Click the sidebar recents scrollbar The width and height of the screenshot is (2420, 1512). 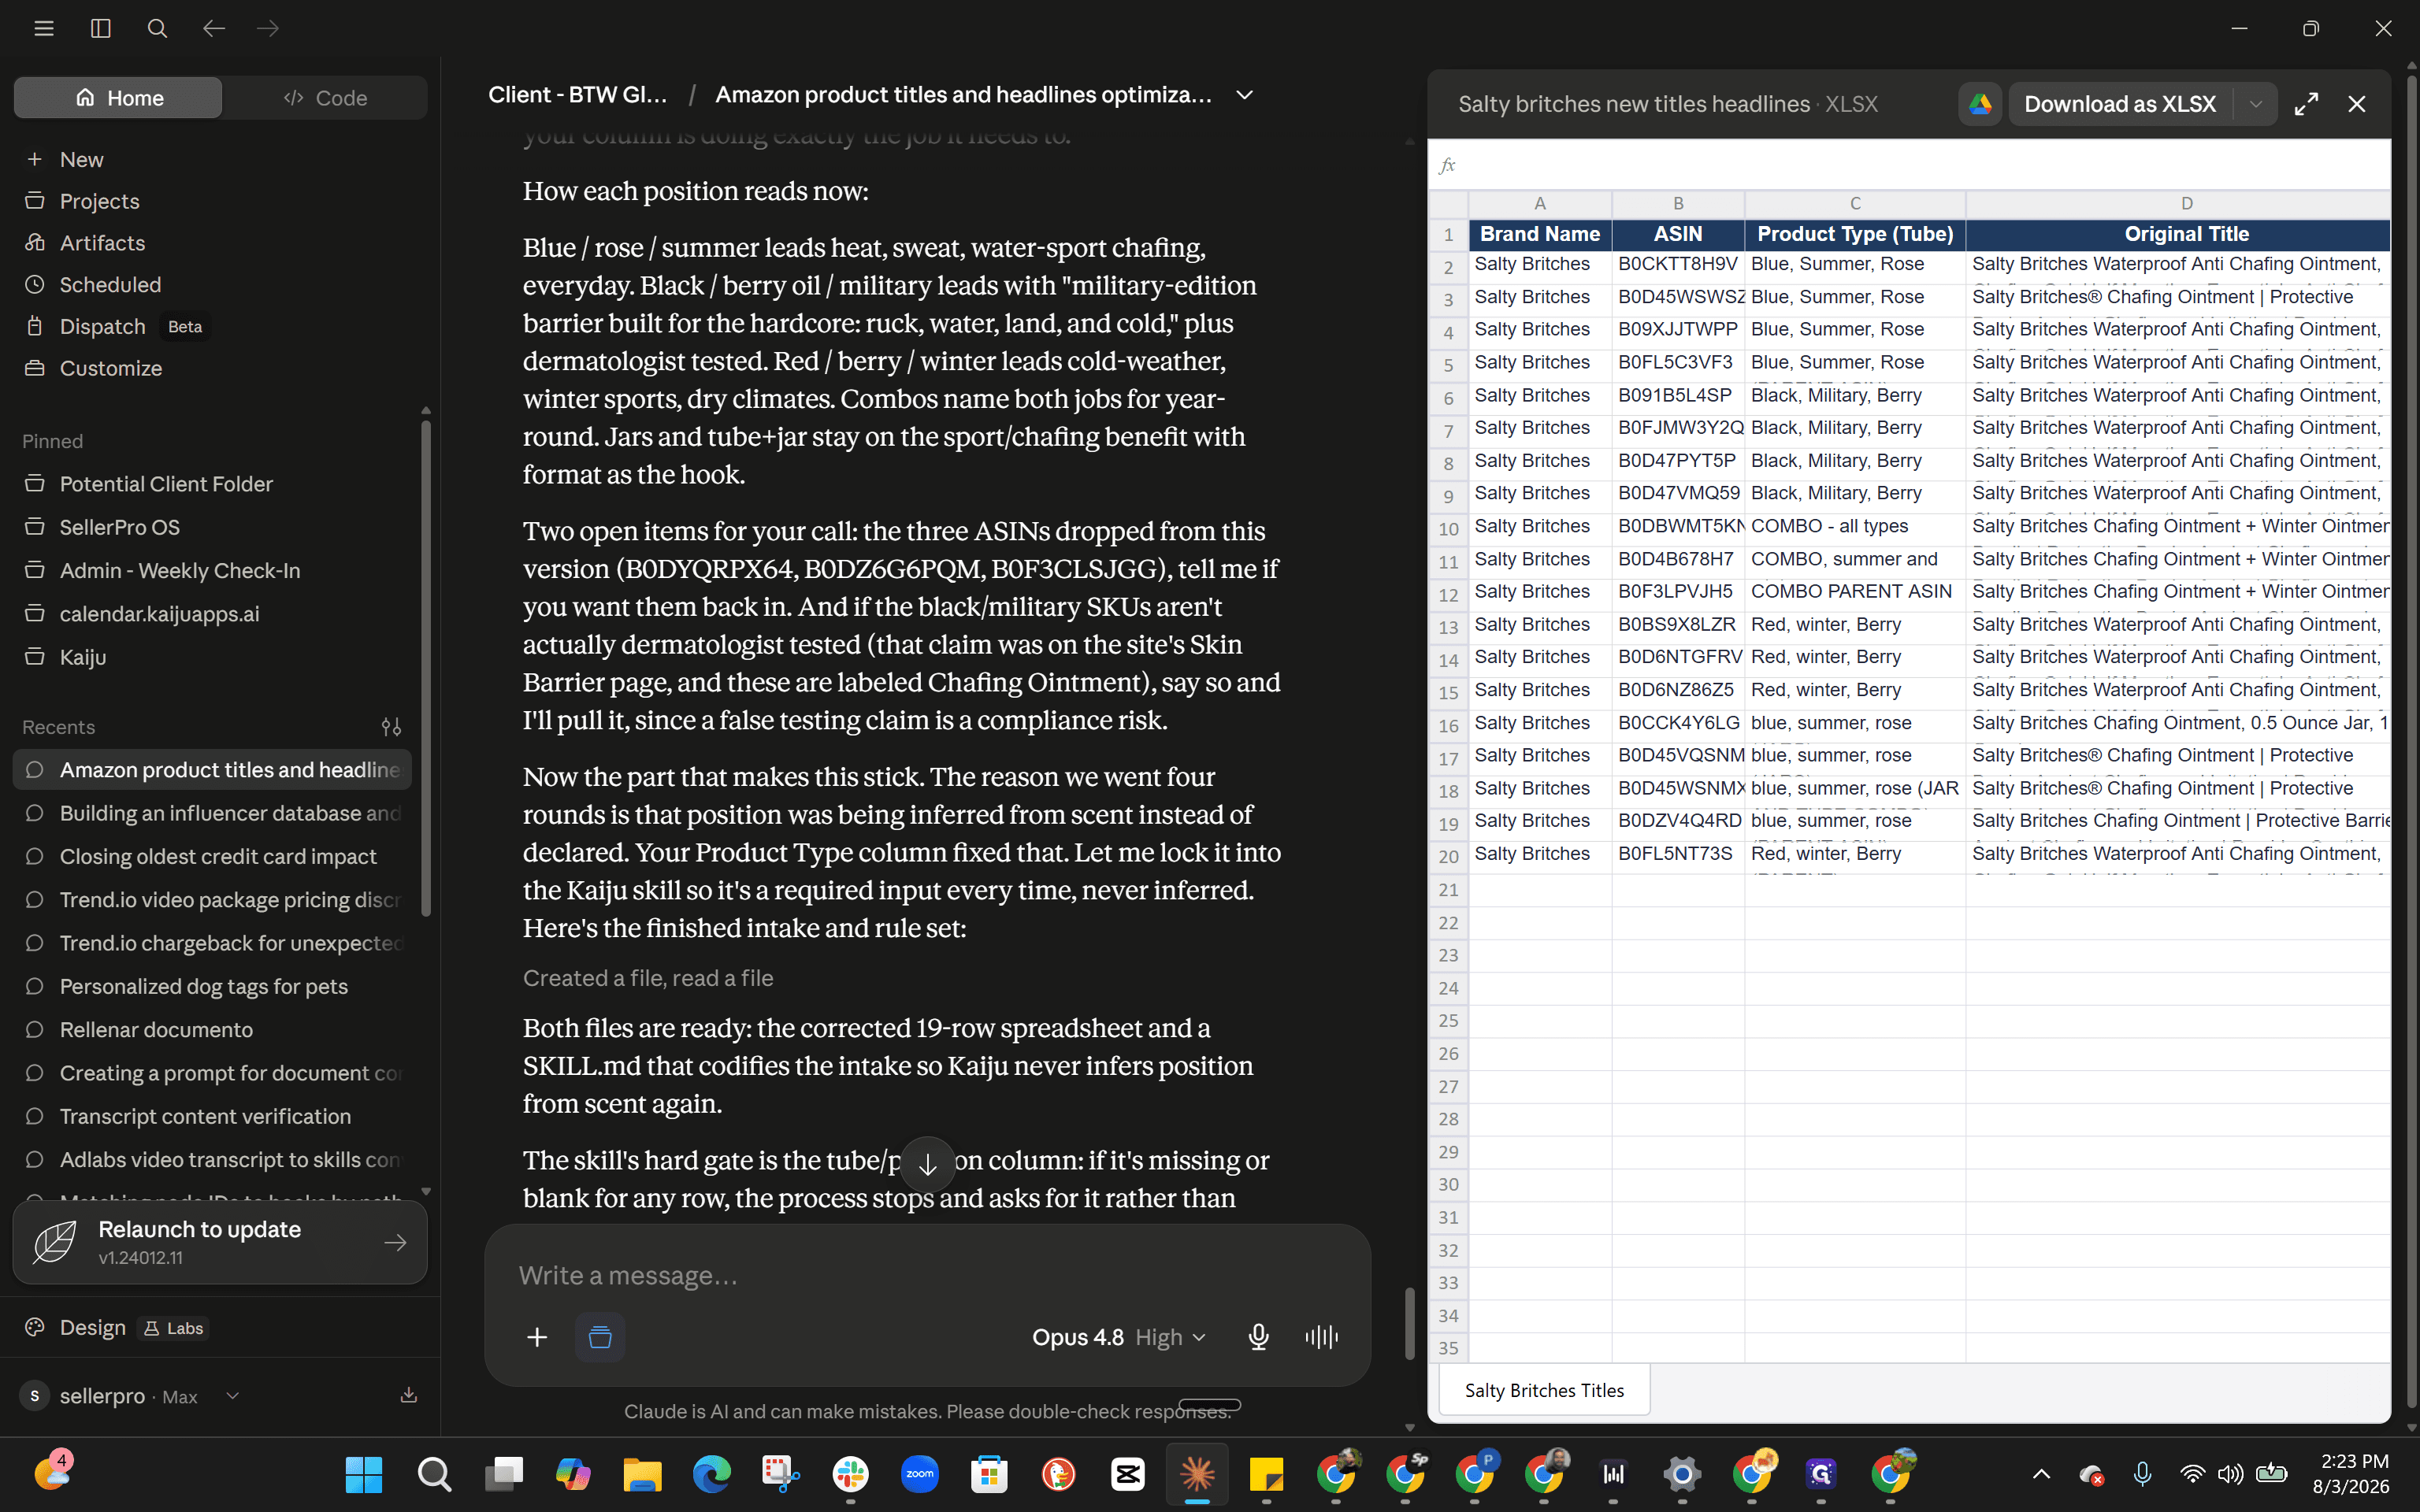point(426,668)
